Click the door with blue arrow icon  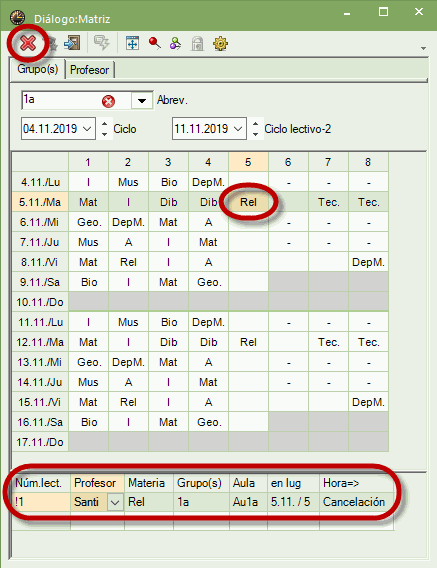(x=72, y=43)
